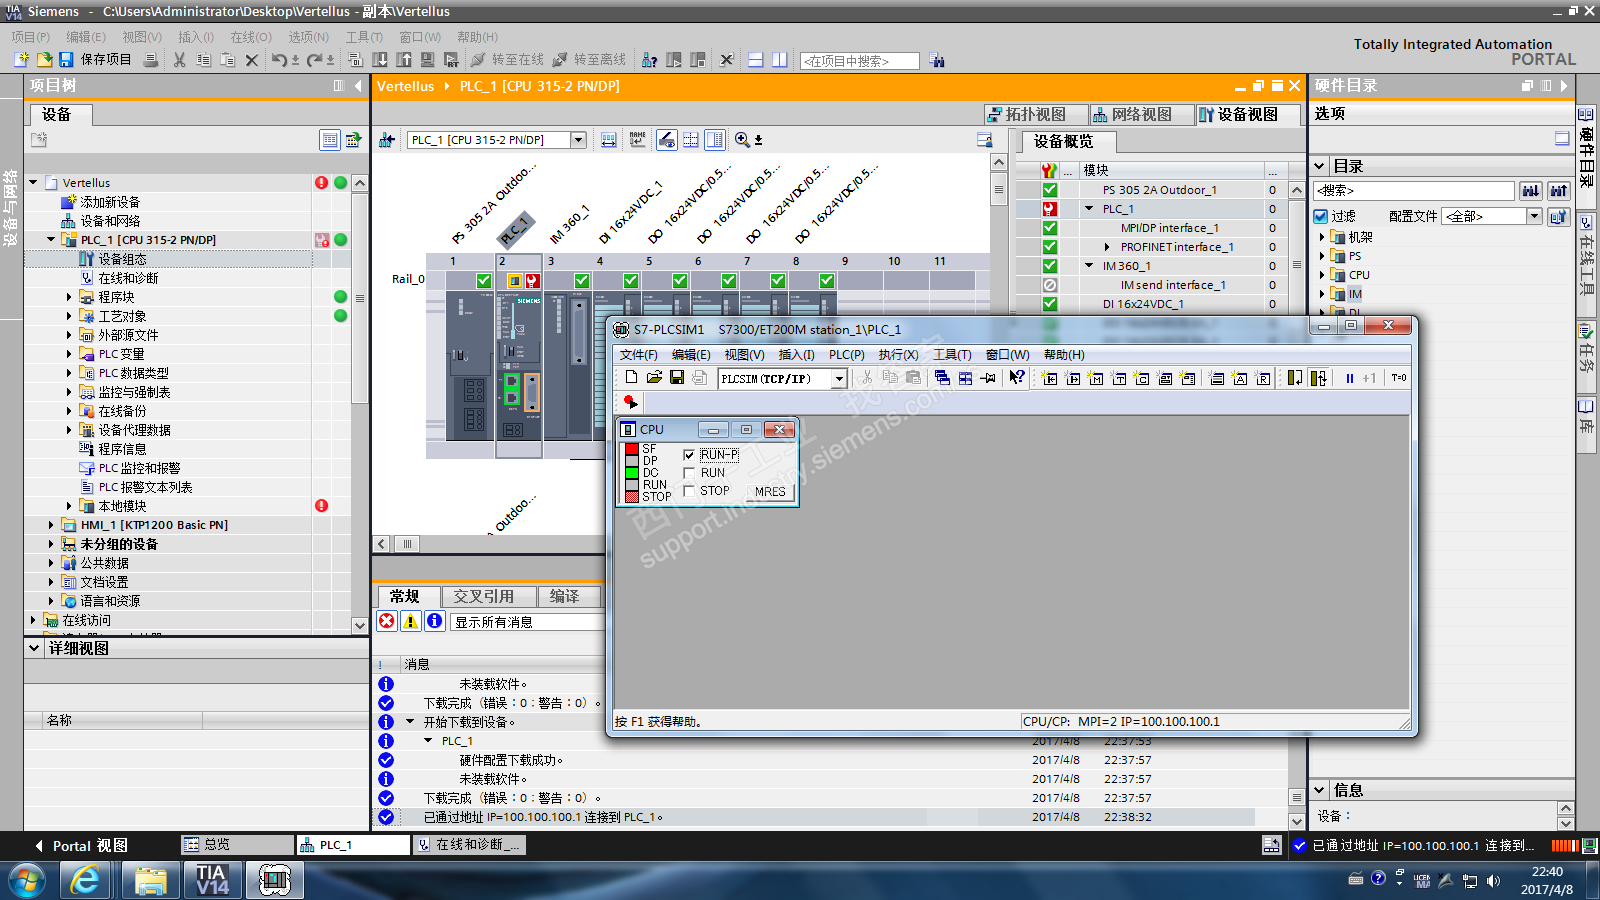Enable the STOP checkbox in CPU panel

689,491
